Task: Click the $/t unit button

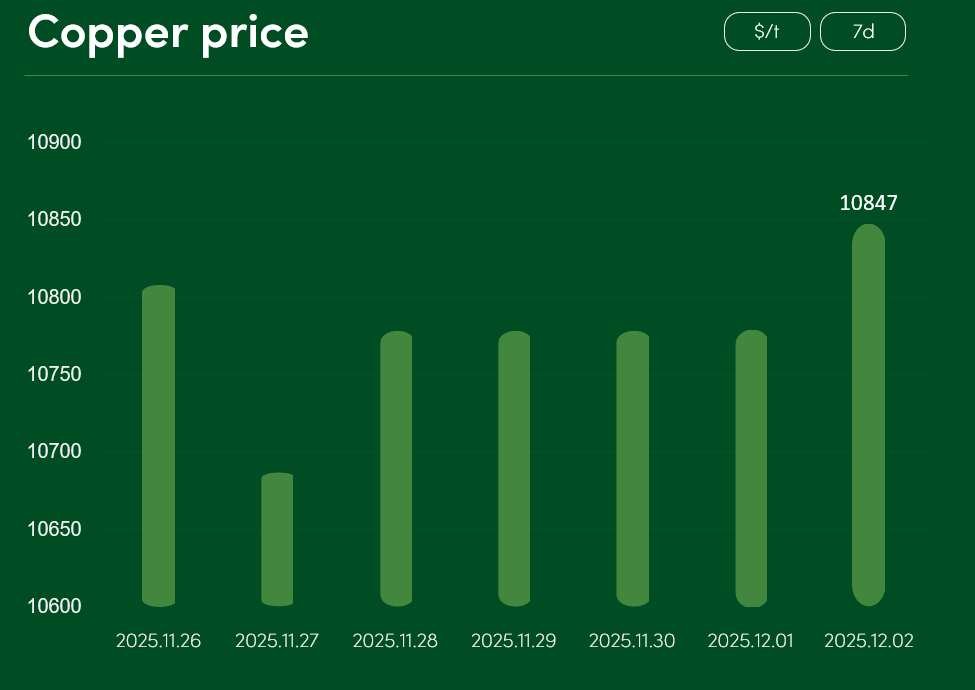Action: coord(767,32)
